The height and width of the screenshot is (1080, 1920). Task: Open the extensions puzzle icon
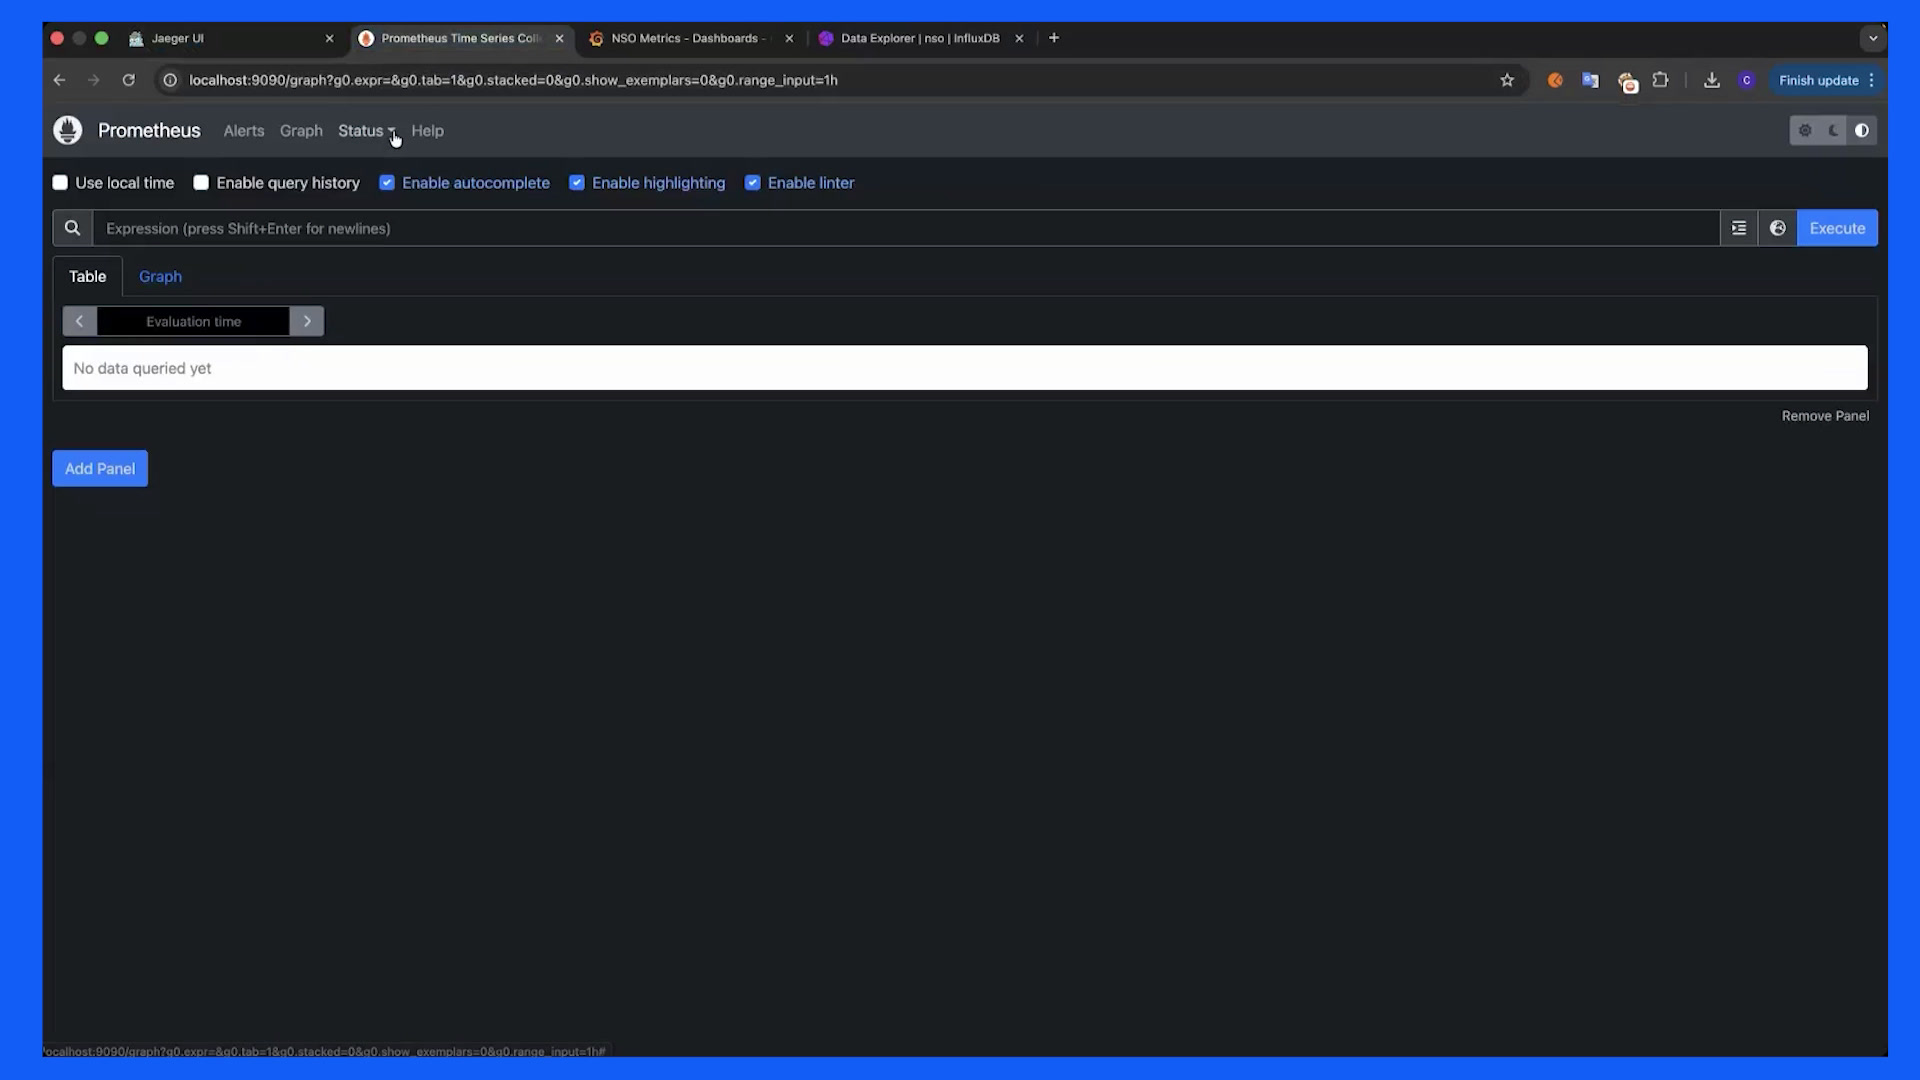[1660, 80]
